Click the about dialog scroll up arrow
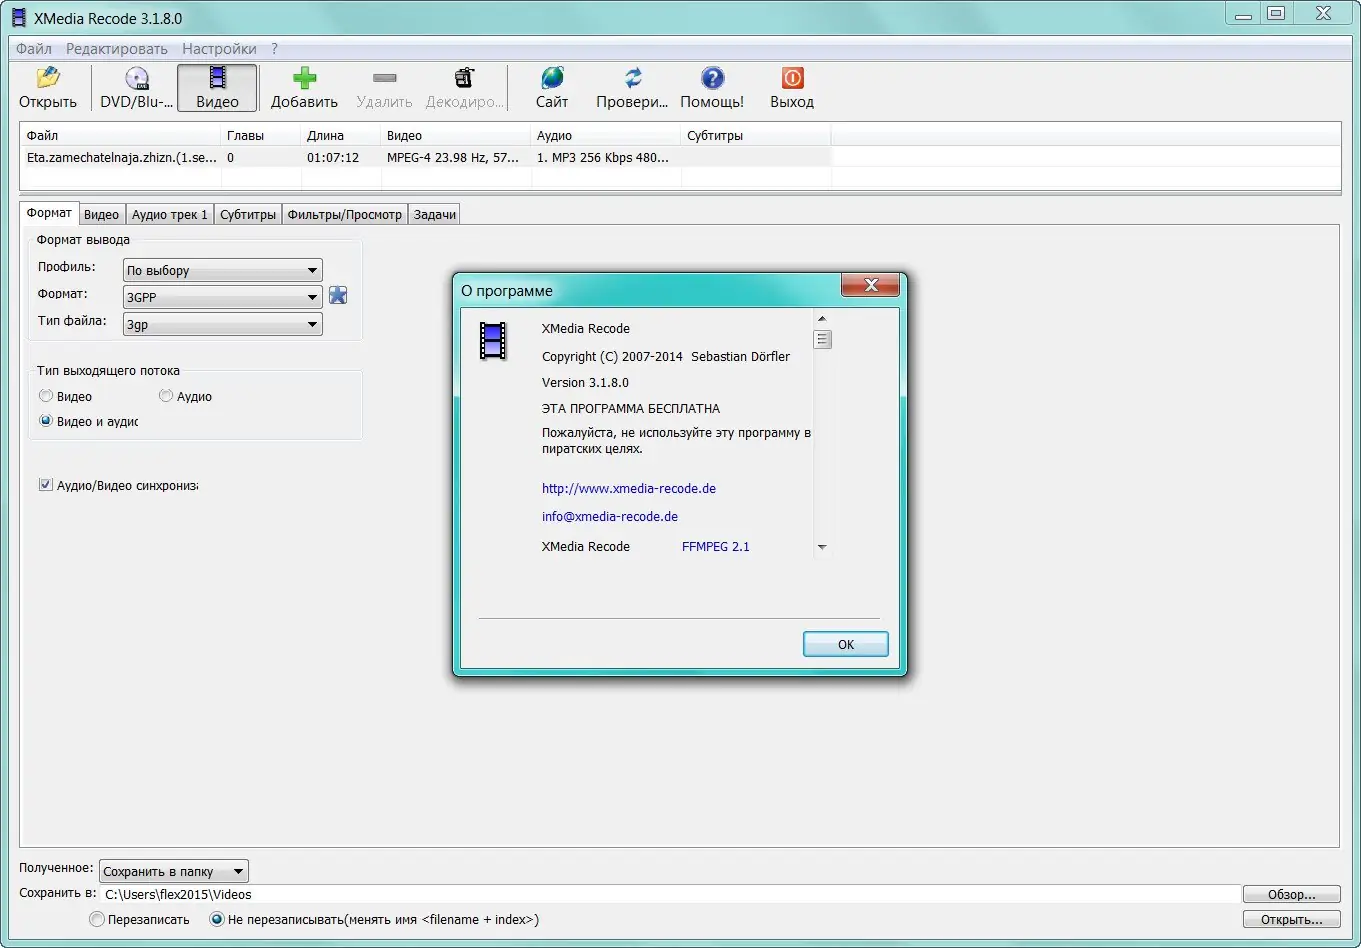This screenshot has width=1361, height=948. point(823,319)
